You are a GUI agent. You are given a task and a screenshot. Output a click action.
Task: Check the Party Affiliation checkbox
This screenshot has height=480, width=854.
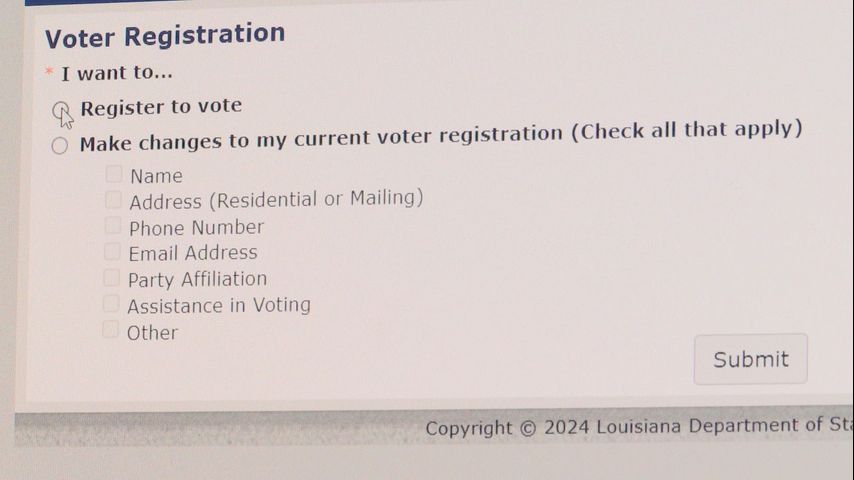(111, 278)
